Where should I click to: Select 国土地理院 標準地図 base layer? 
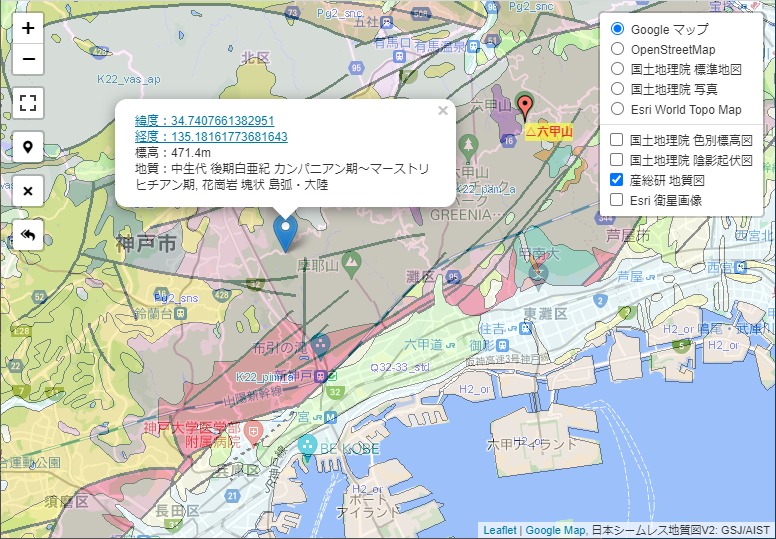(x=617, y=69)
